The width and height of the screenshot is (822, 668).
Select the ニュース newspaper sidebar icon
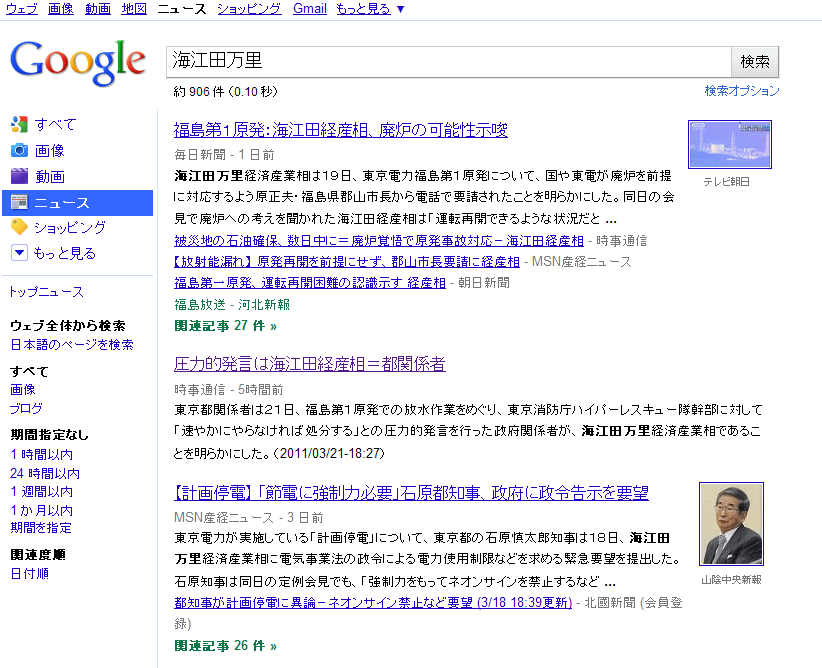tap(19, 202)
